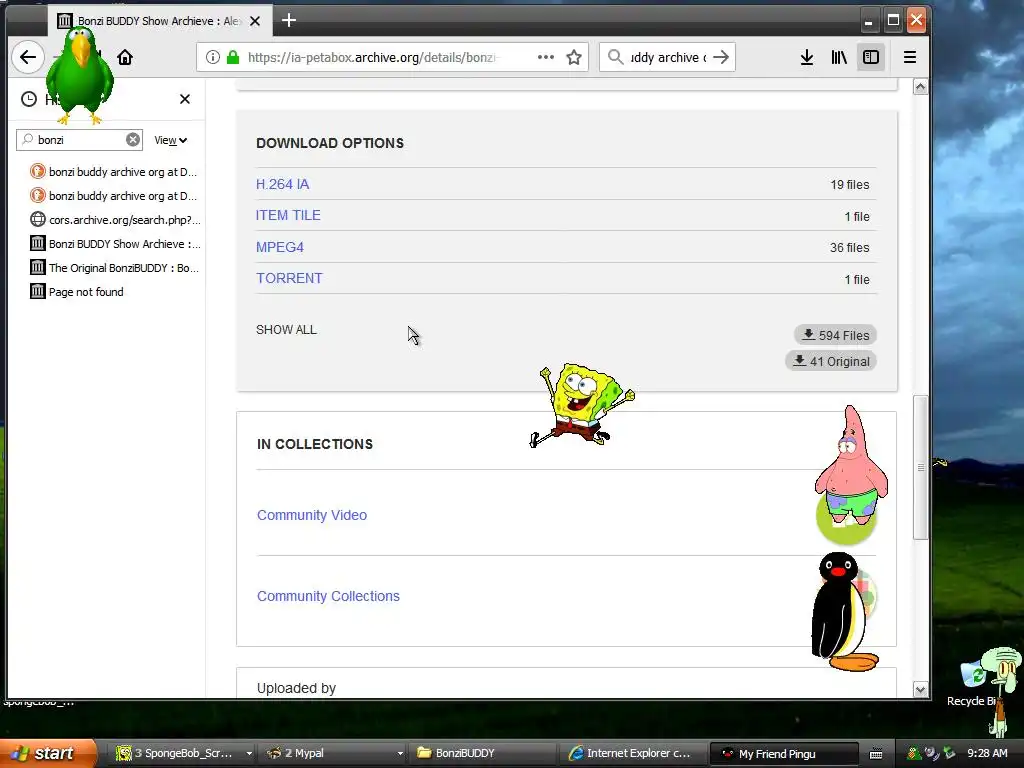Click the search bar magnifier icon
Image resolution: width=1024 pixels, height=768 pixels.
click(x=615, y=57)
